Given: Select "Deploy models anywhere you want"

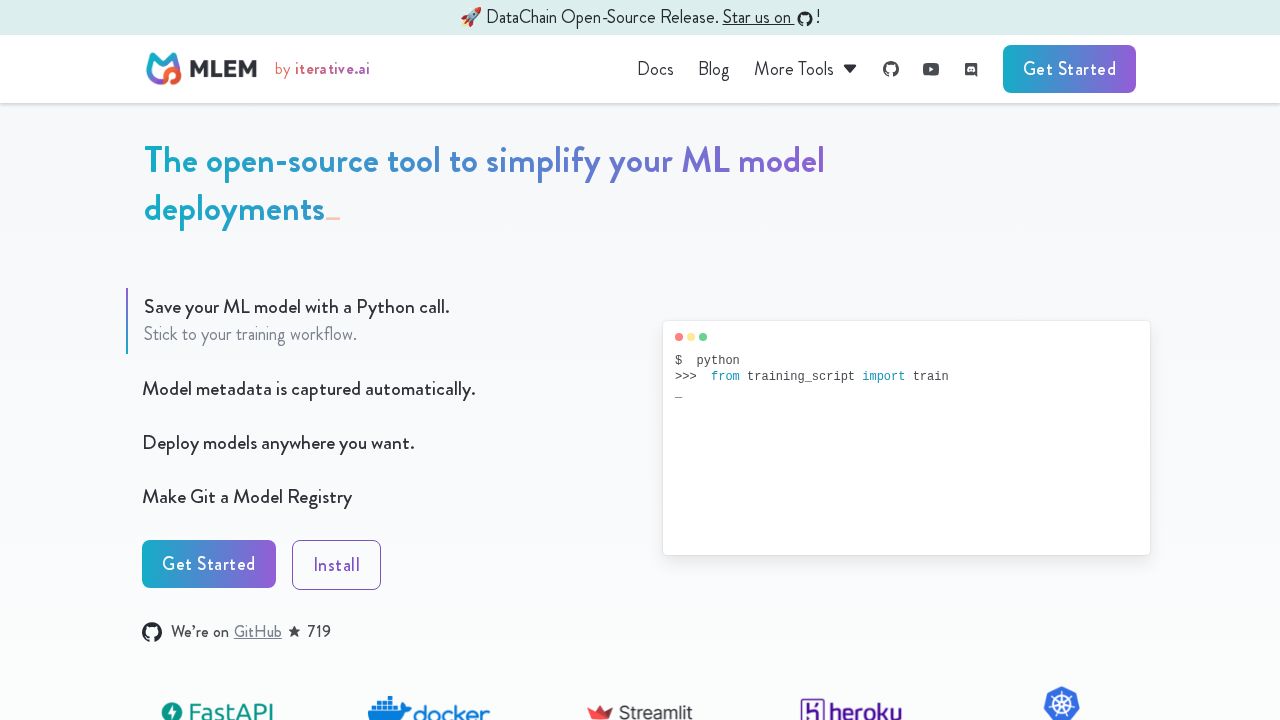Looking at the screenshot, I should tap(278, 443).
